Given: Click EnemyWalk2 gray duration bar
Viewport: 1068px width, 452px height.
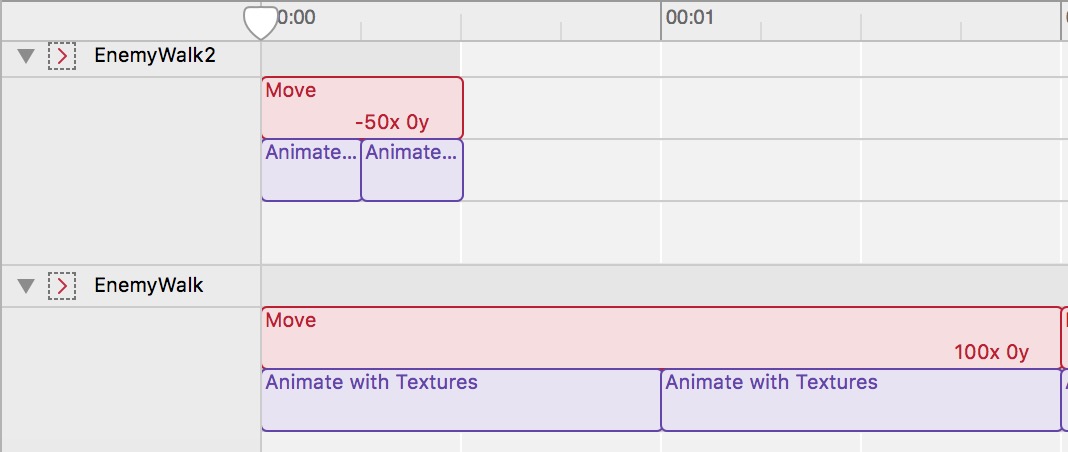Looking at the screenshot, I should 360,58.
